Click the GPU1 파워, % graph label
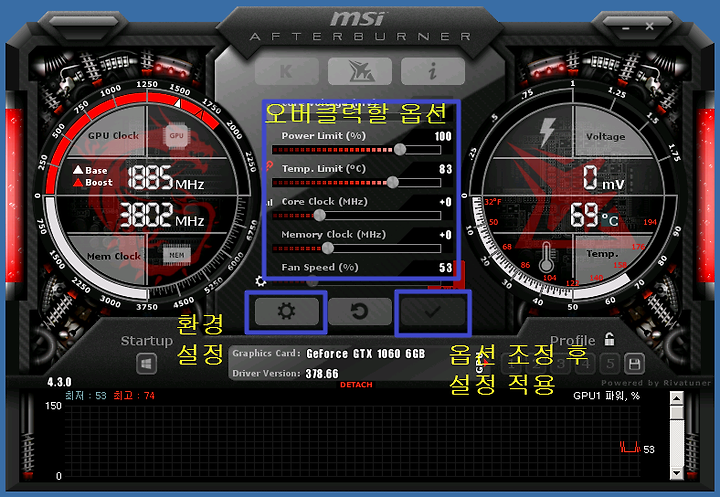Screen dimensions: 720x497 point(606,396)
